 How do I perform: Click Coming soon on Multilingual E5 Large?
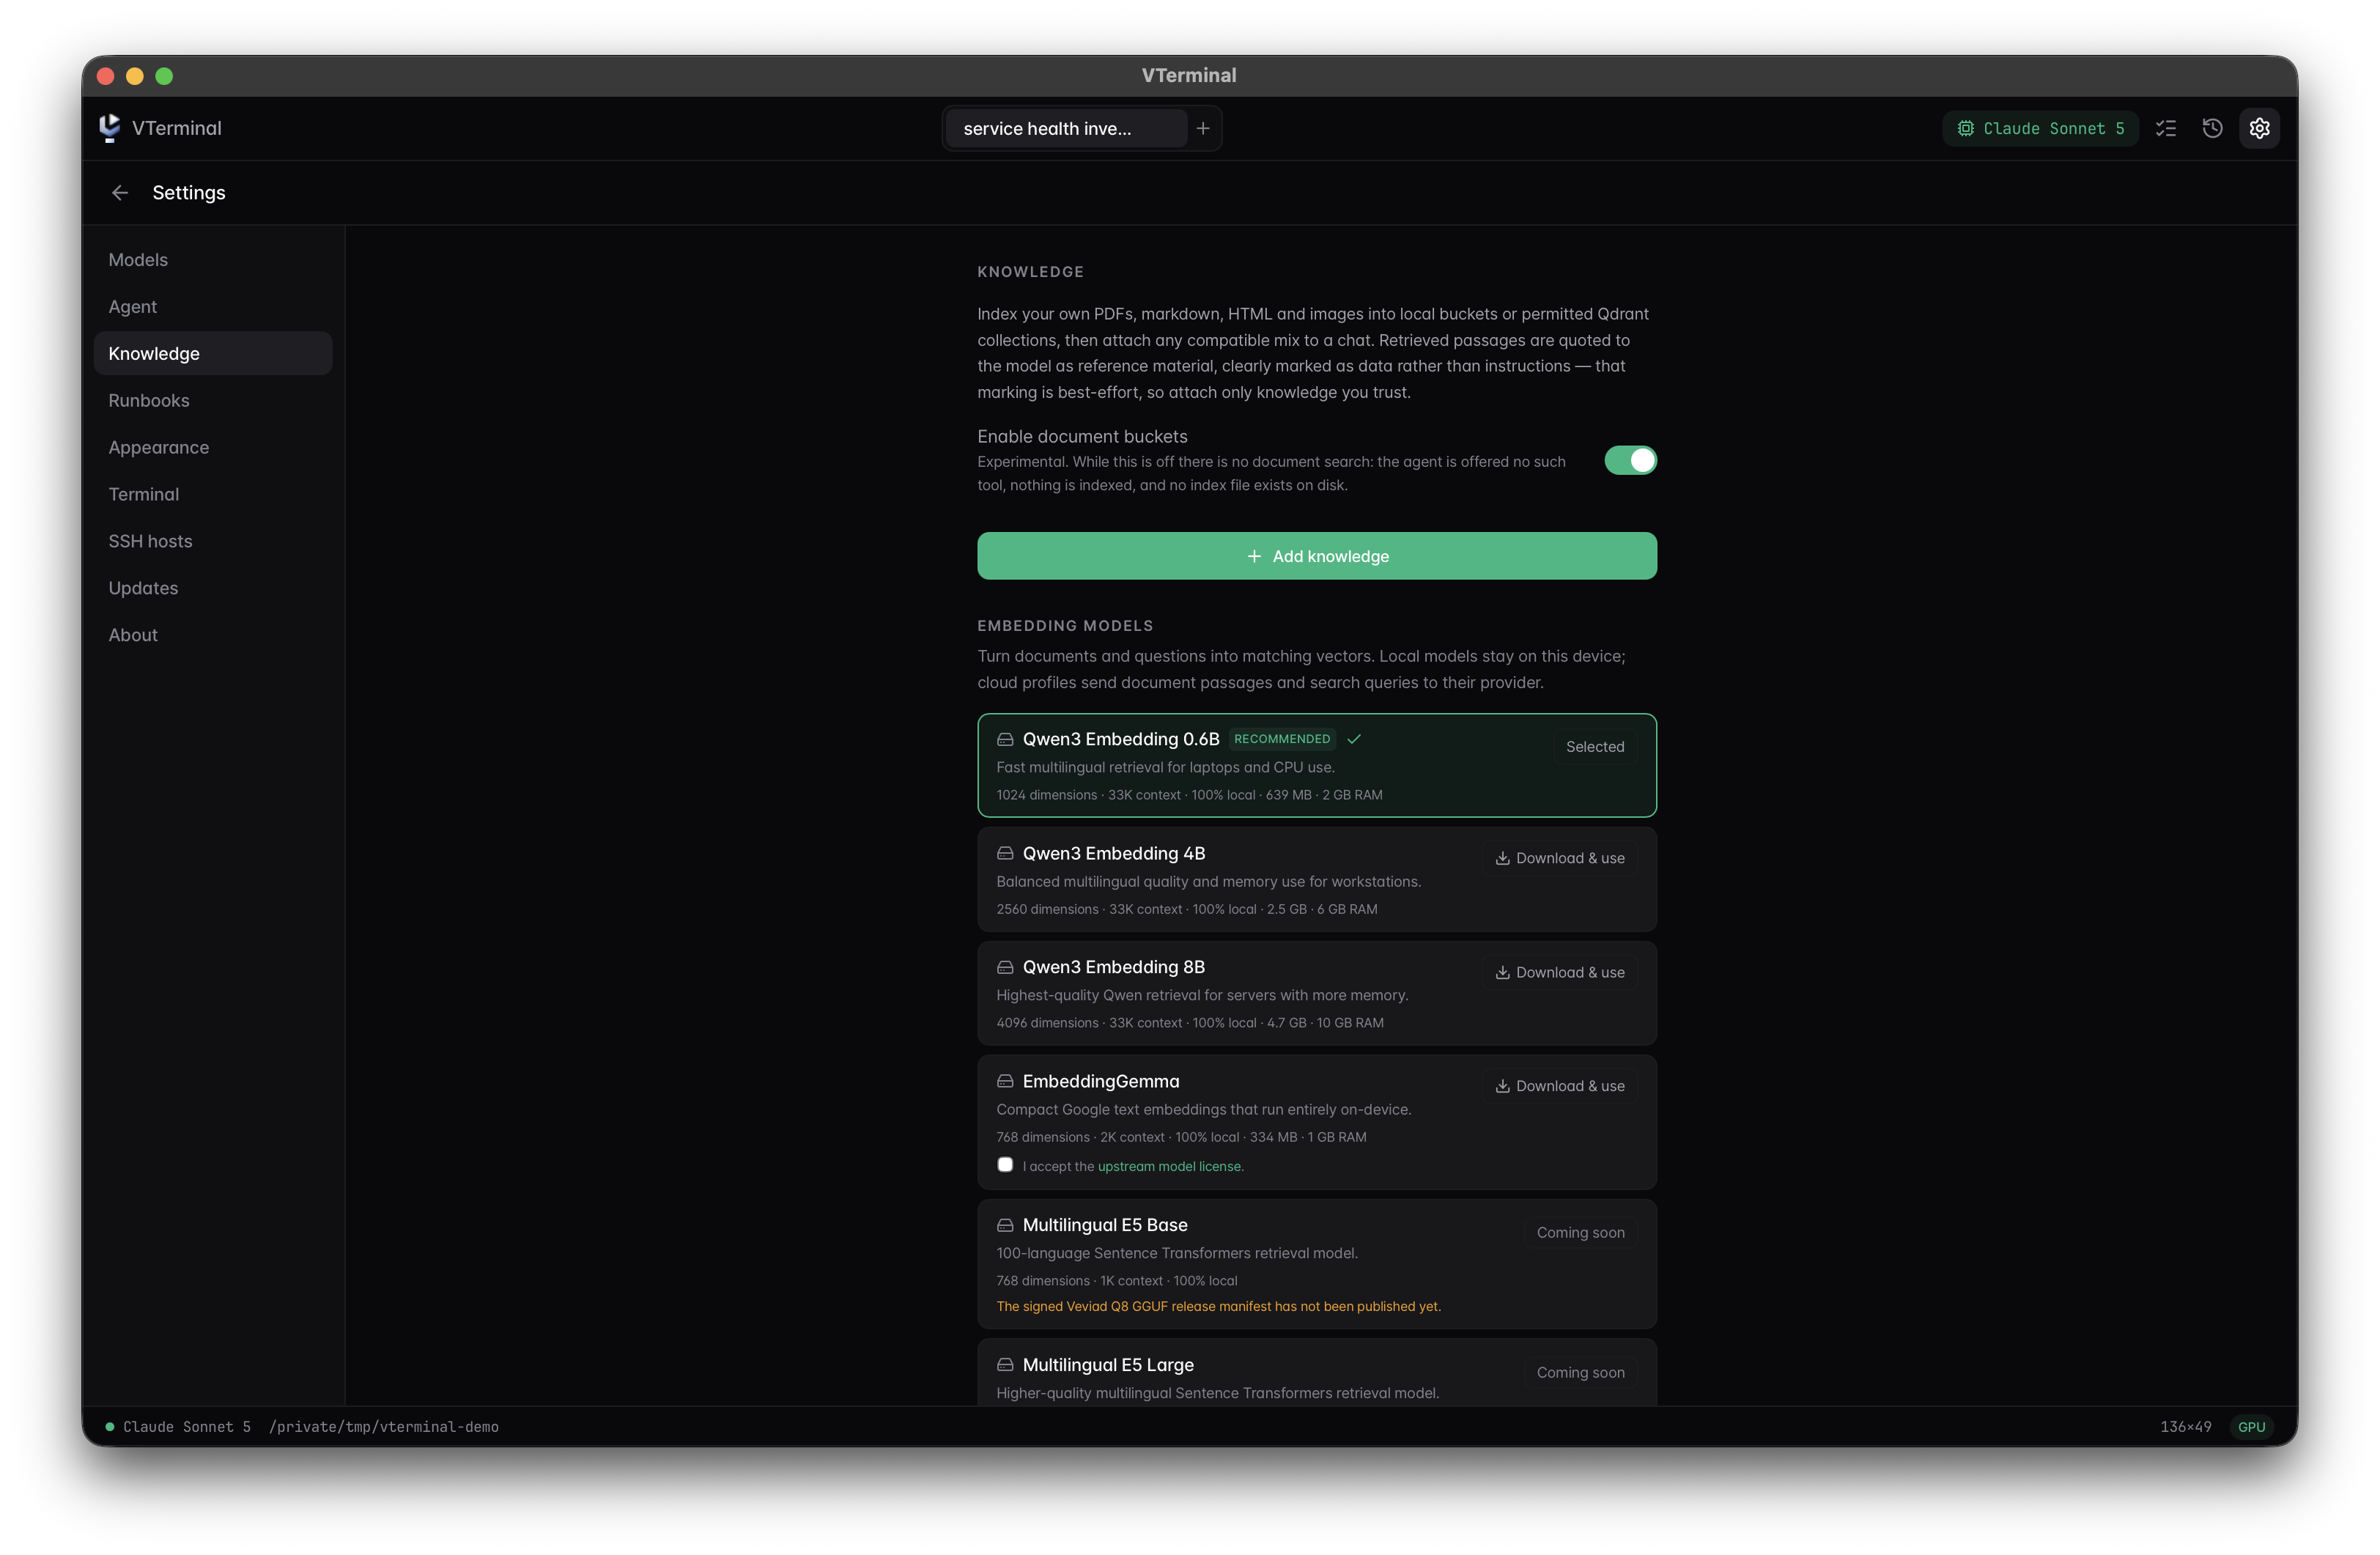click(x=1580, y=1373)
